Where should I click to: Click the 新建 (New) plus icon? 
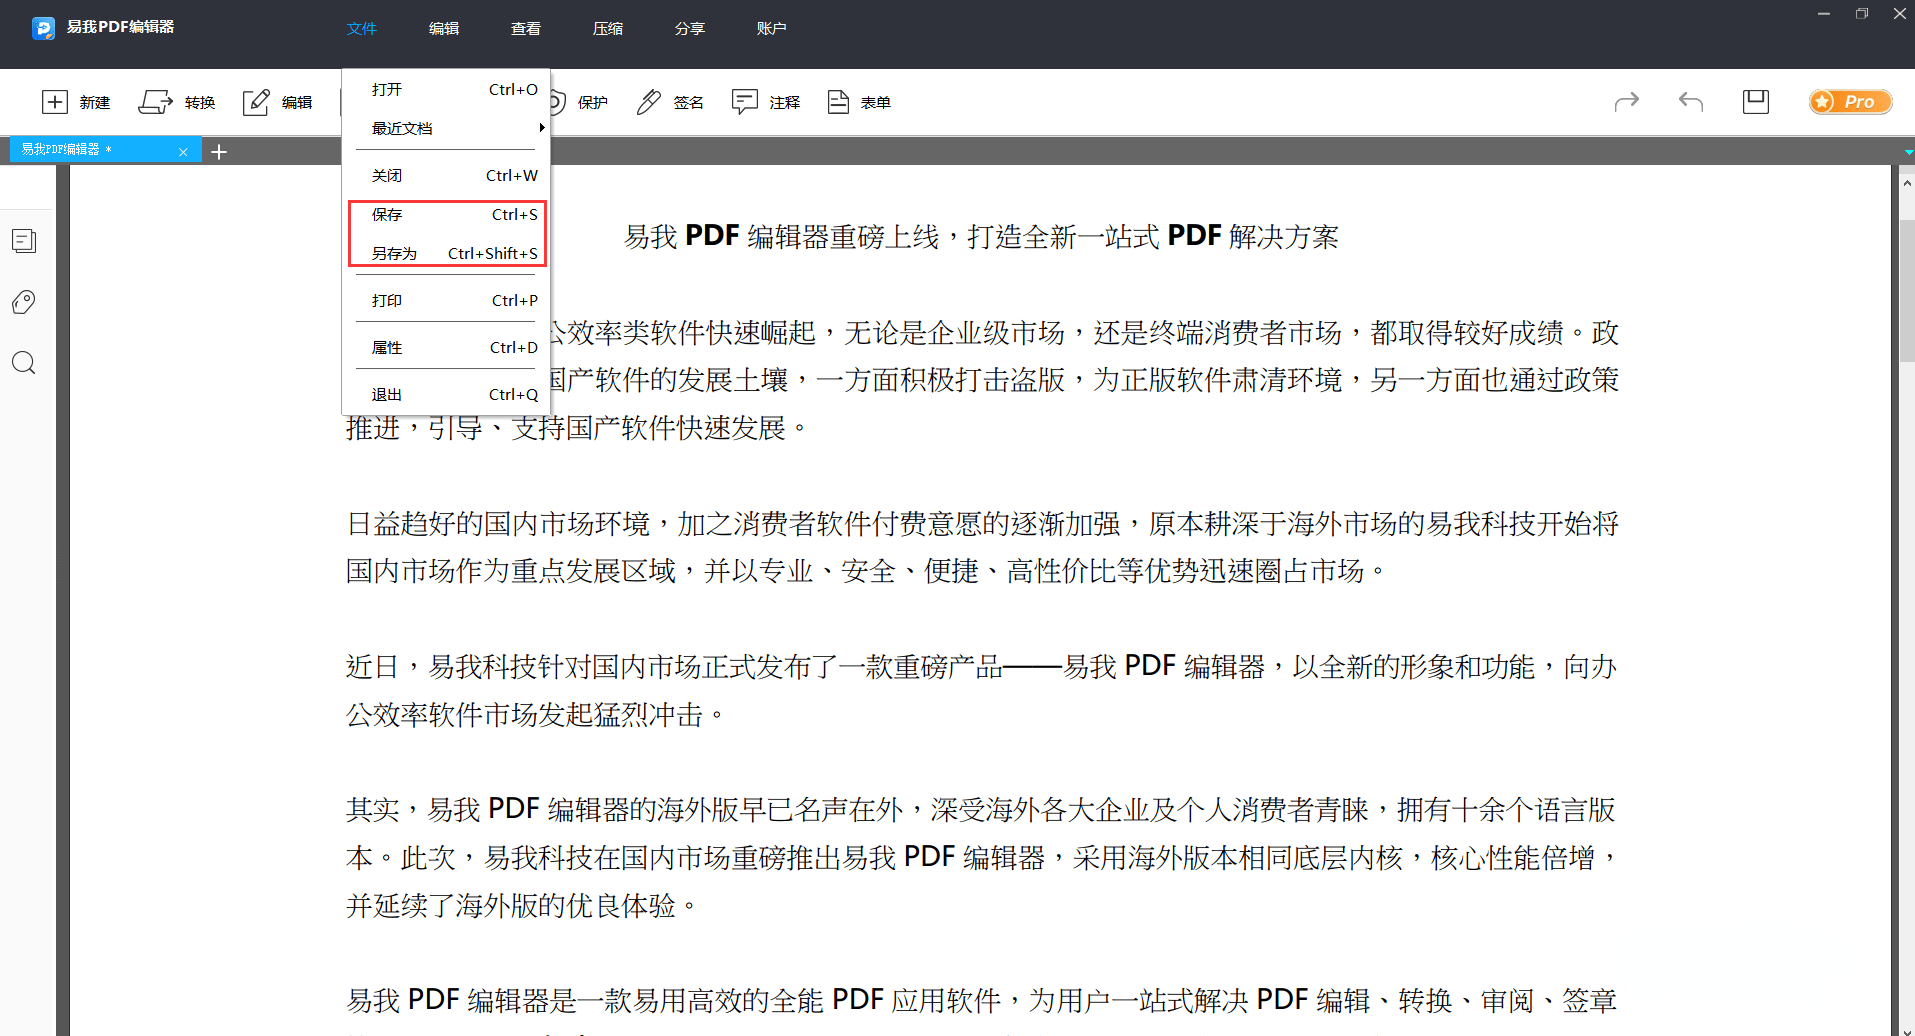coord(55,102)
